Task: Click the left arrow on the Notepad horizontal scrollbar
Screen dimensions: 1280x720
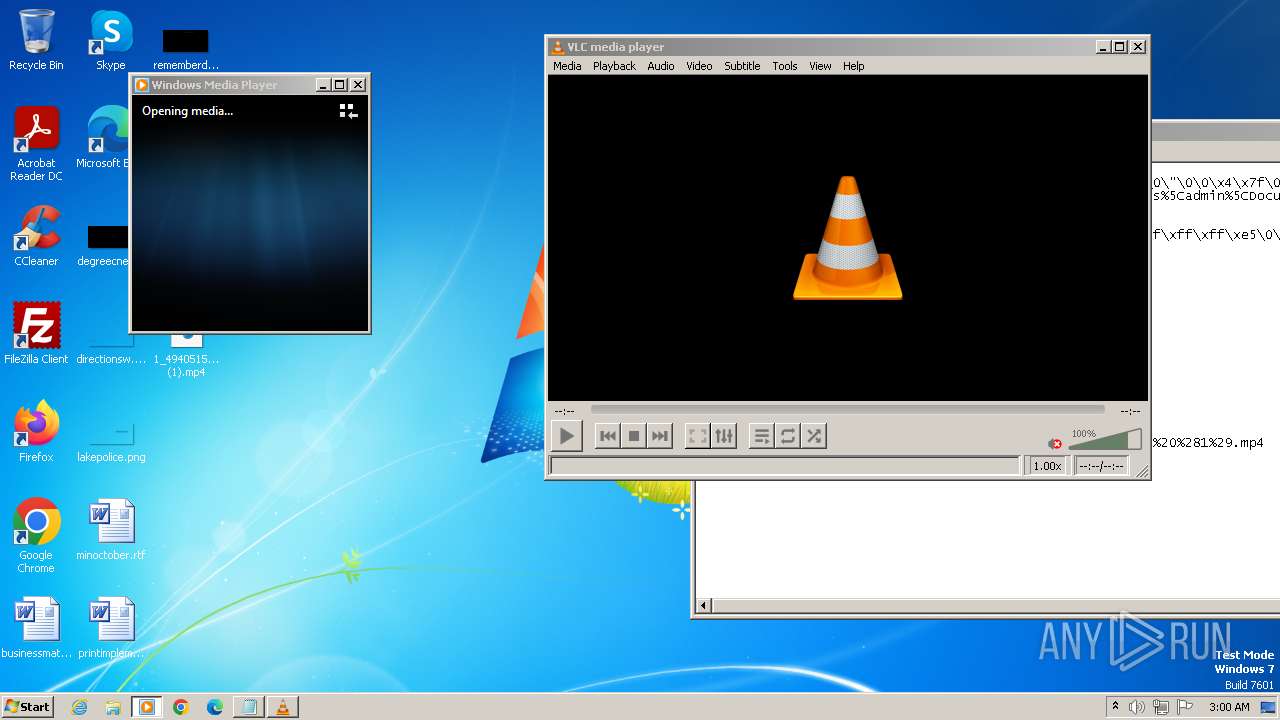Action: click(x=703, y=605)
